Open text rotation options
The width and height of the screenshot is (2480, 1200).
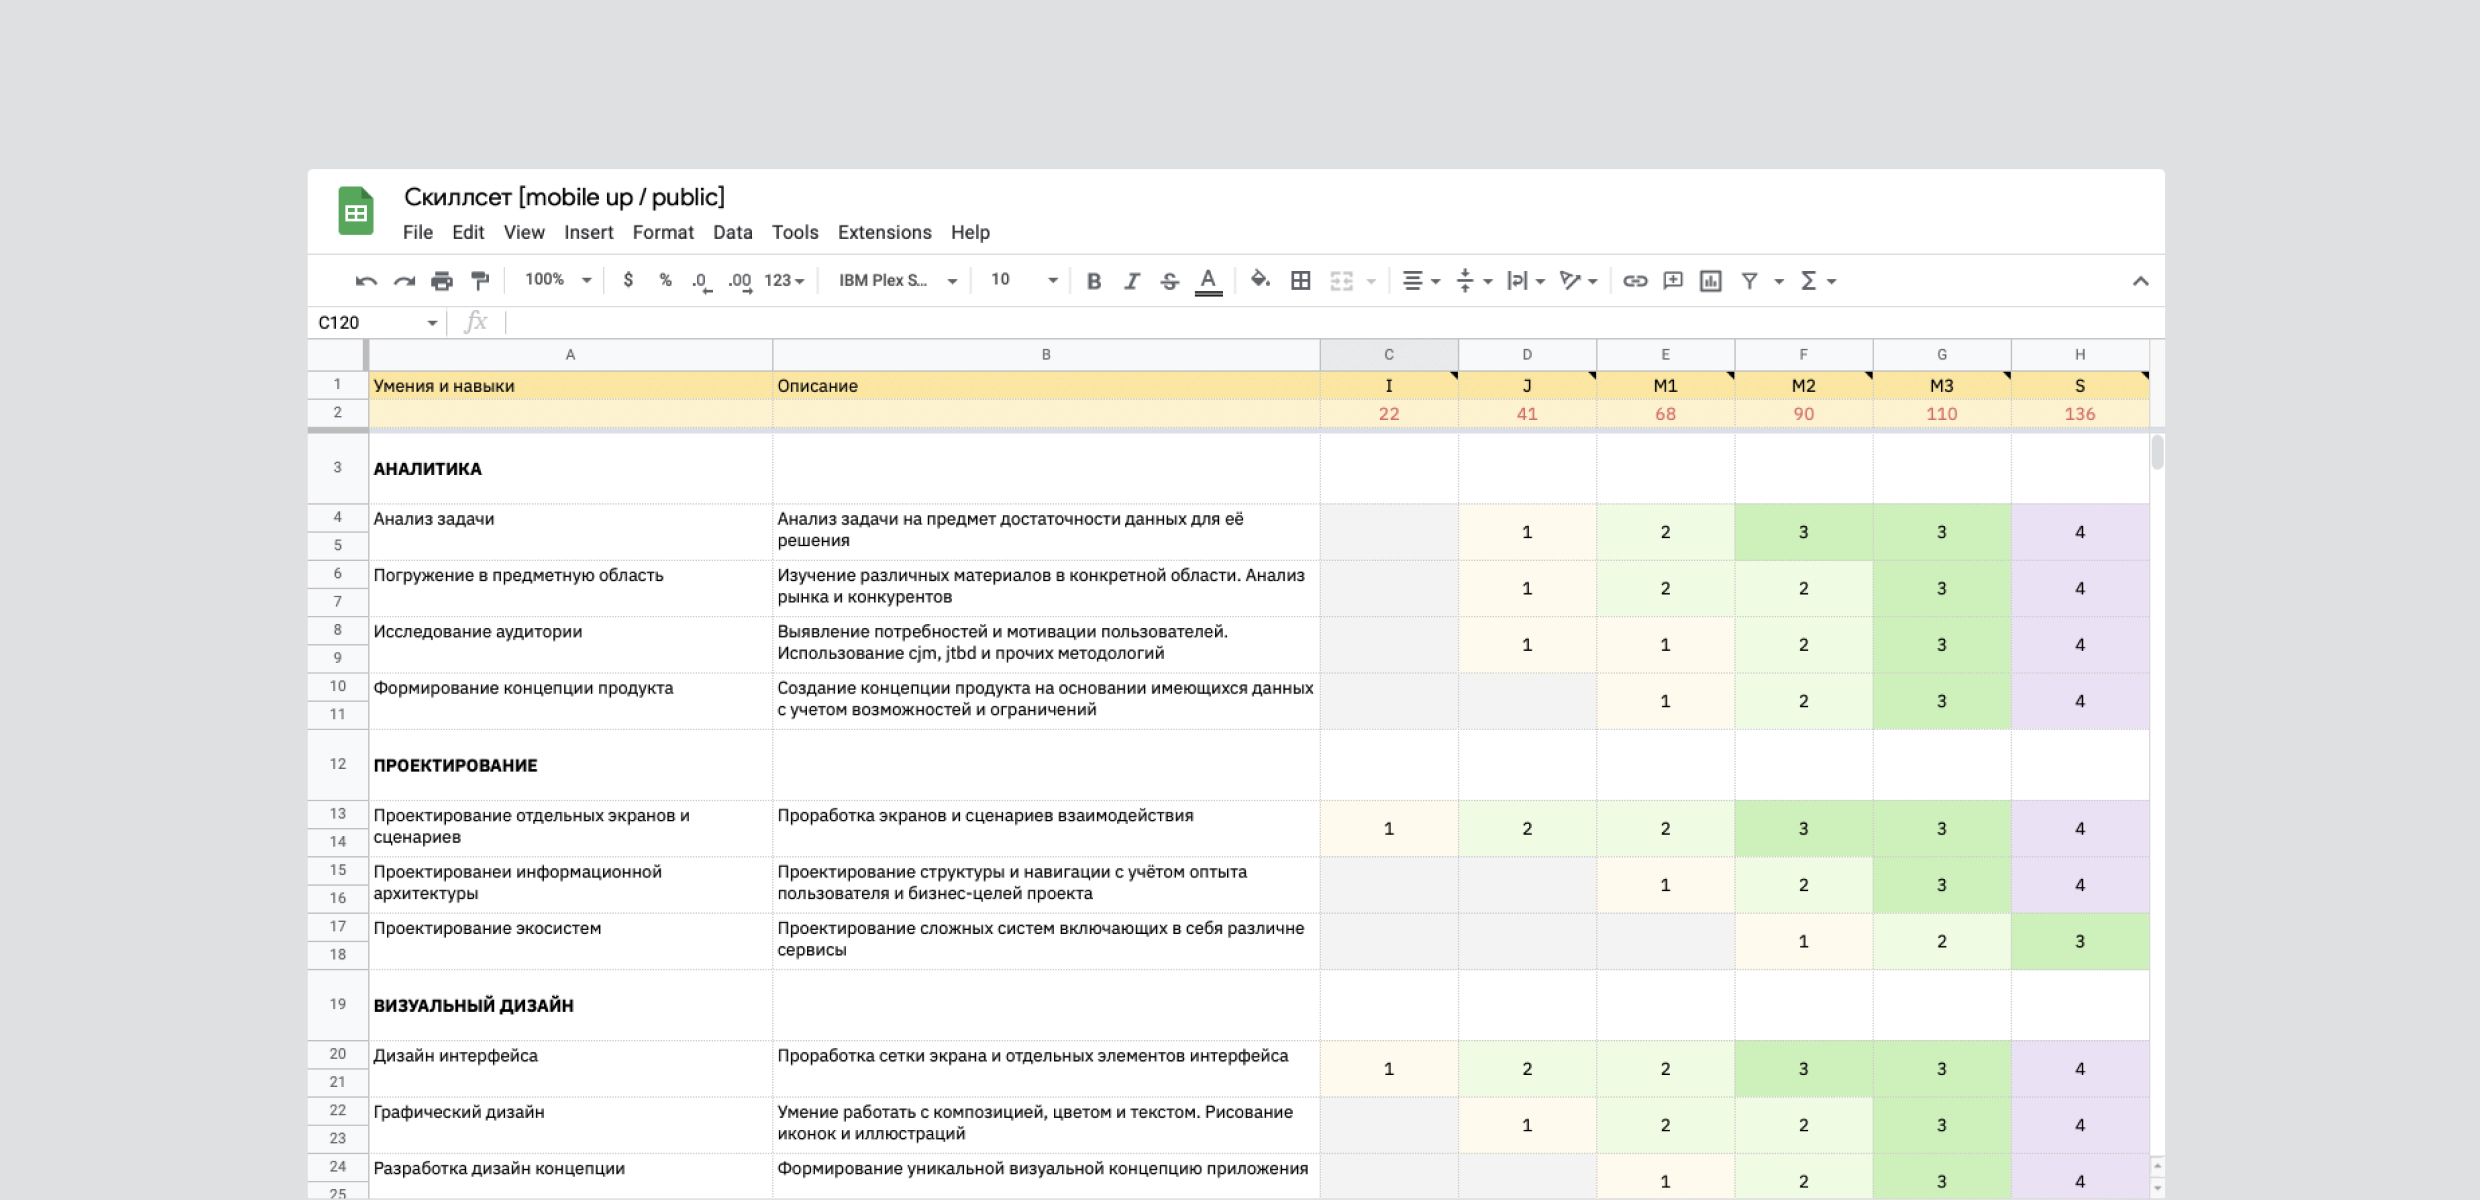1579,281
